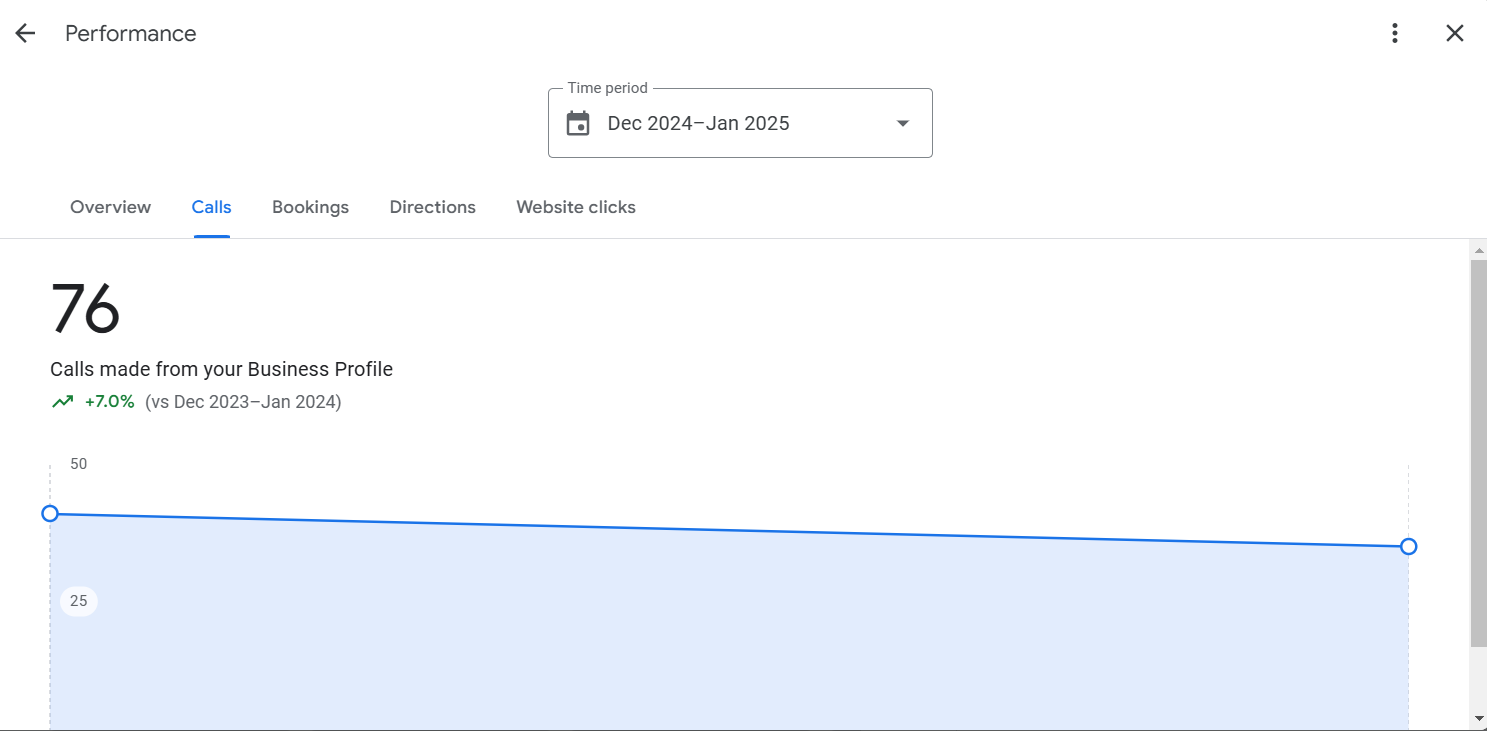1487x731 pixels.
Task: Select the Dec 2024–Jan 2025 date range field
Action: [x=698, y=123]
